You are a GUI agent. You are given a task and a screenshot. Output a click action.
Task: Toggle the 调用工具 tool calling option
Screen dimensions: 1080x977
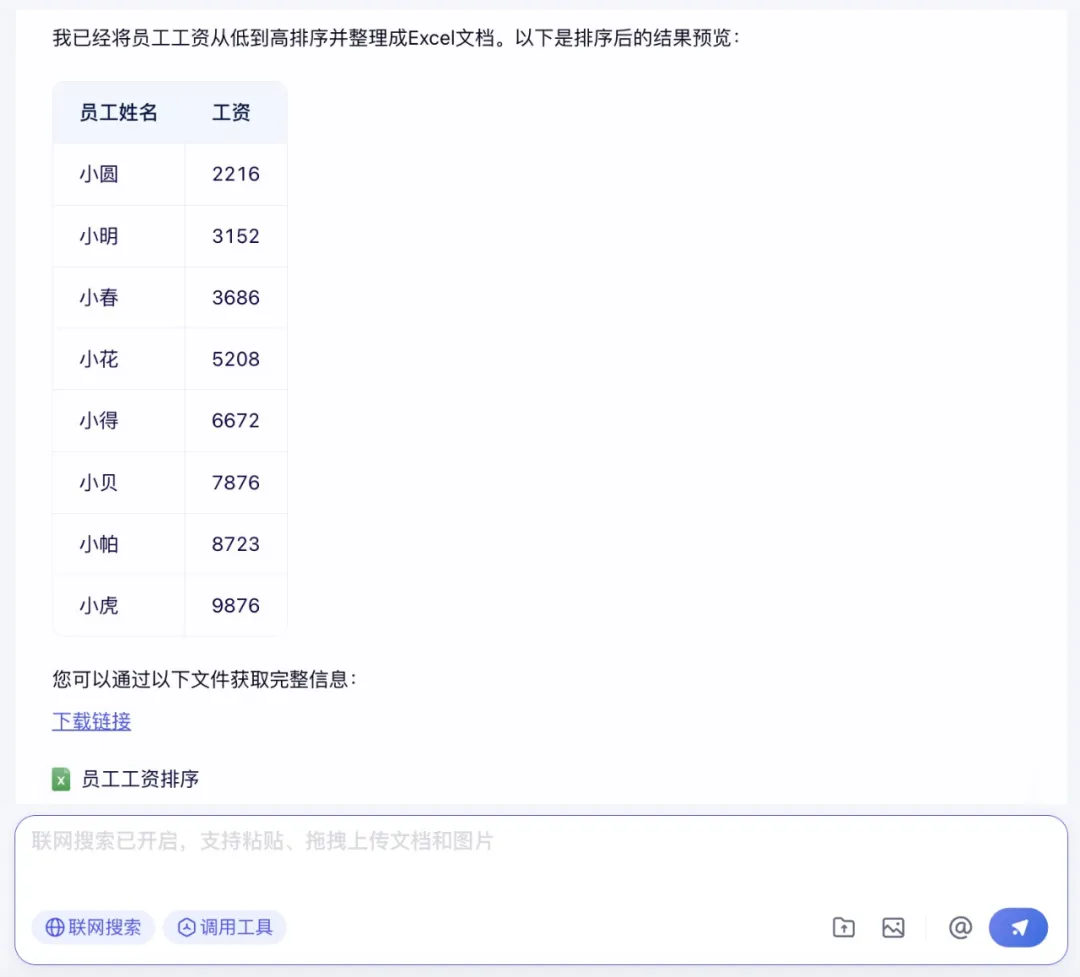click(x=225, y=927)
